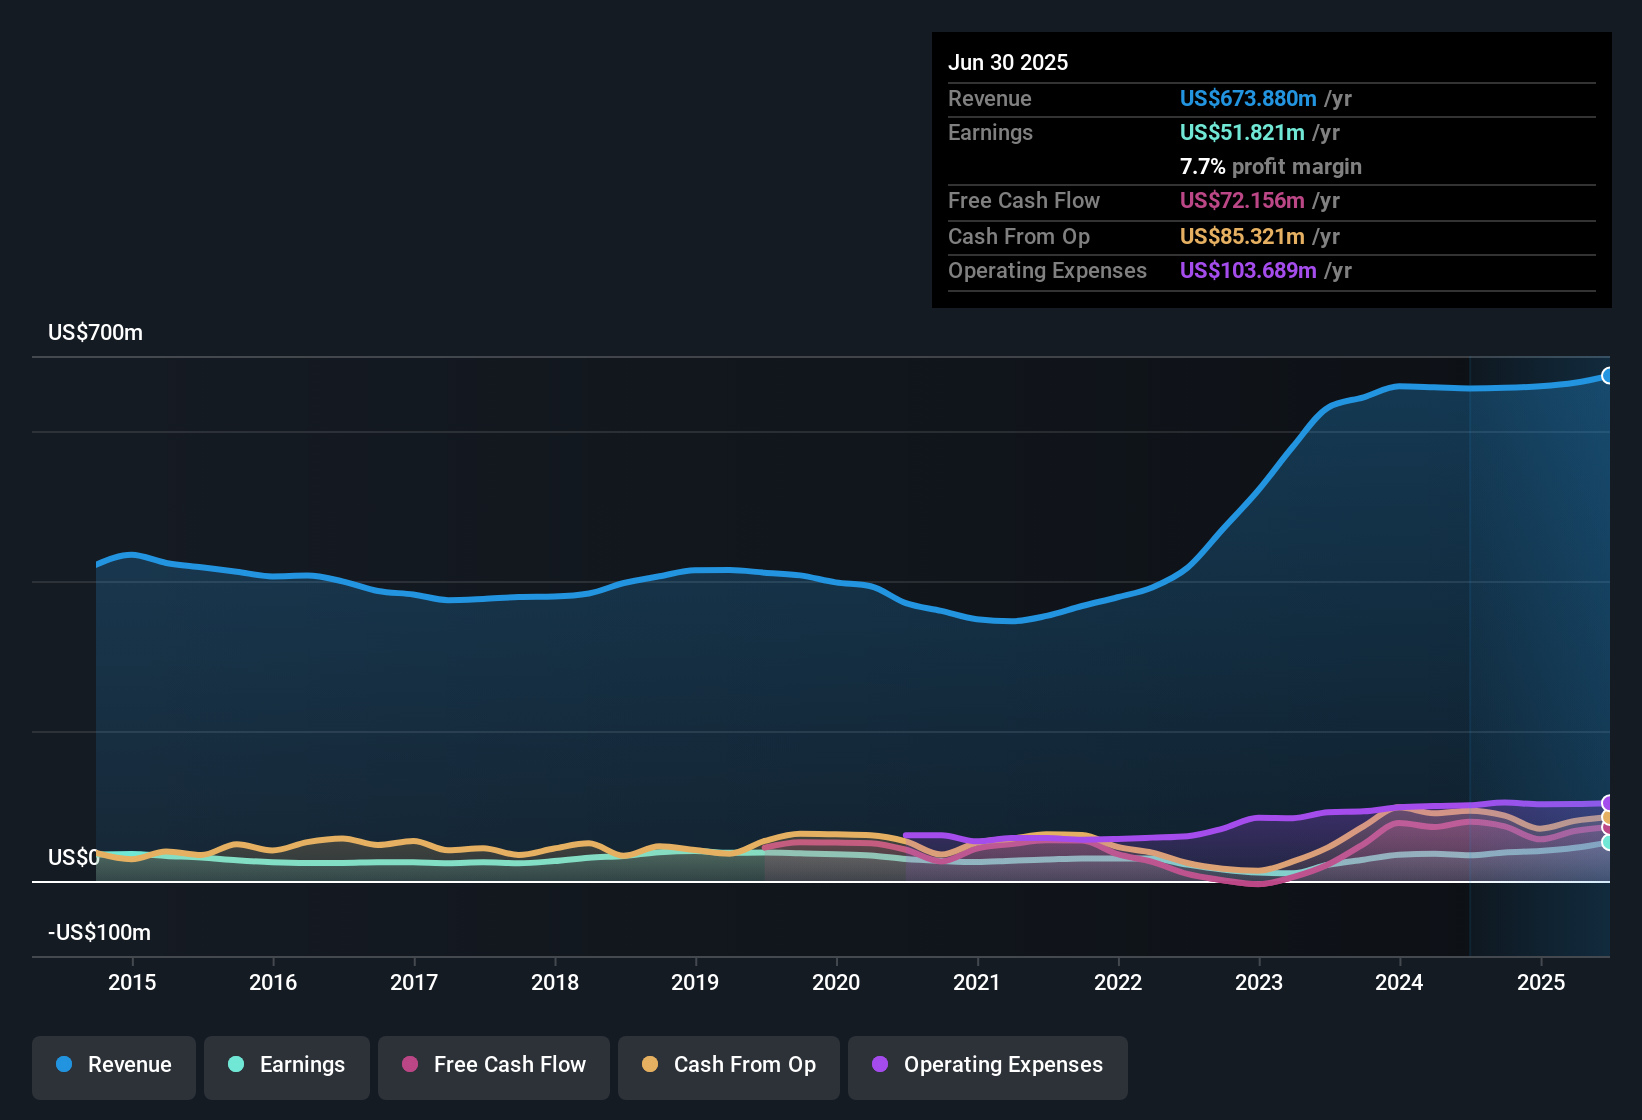Screen dimensions: 1642x1120
Task: Toggle the Earnings series in the legend
Action: 287,1068
